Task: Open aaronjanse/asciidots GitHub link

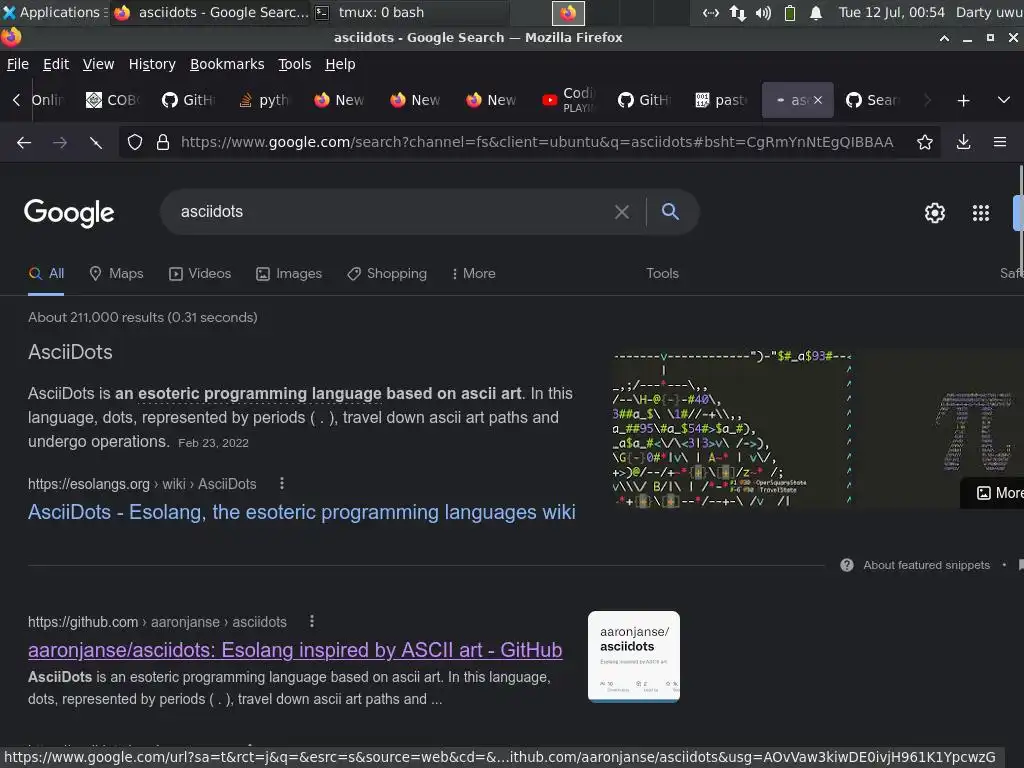Action: click(295, 650)
